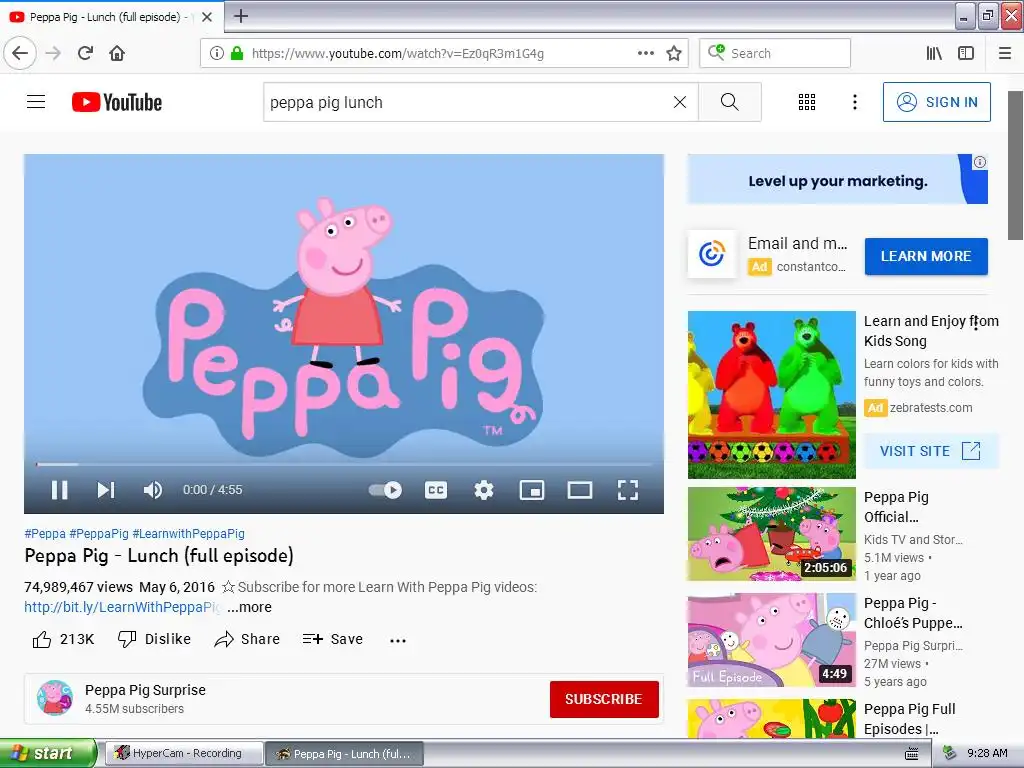This screenshot has width=1024, height=768.
Task: Click the #PeppaPig hashtag
Action: (x=99, y=534)
